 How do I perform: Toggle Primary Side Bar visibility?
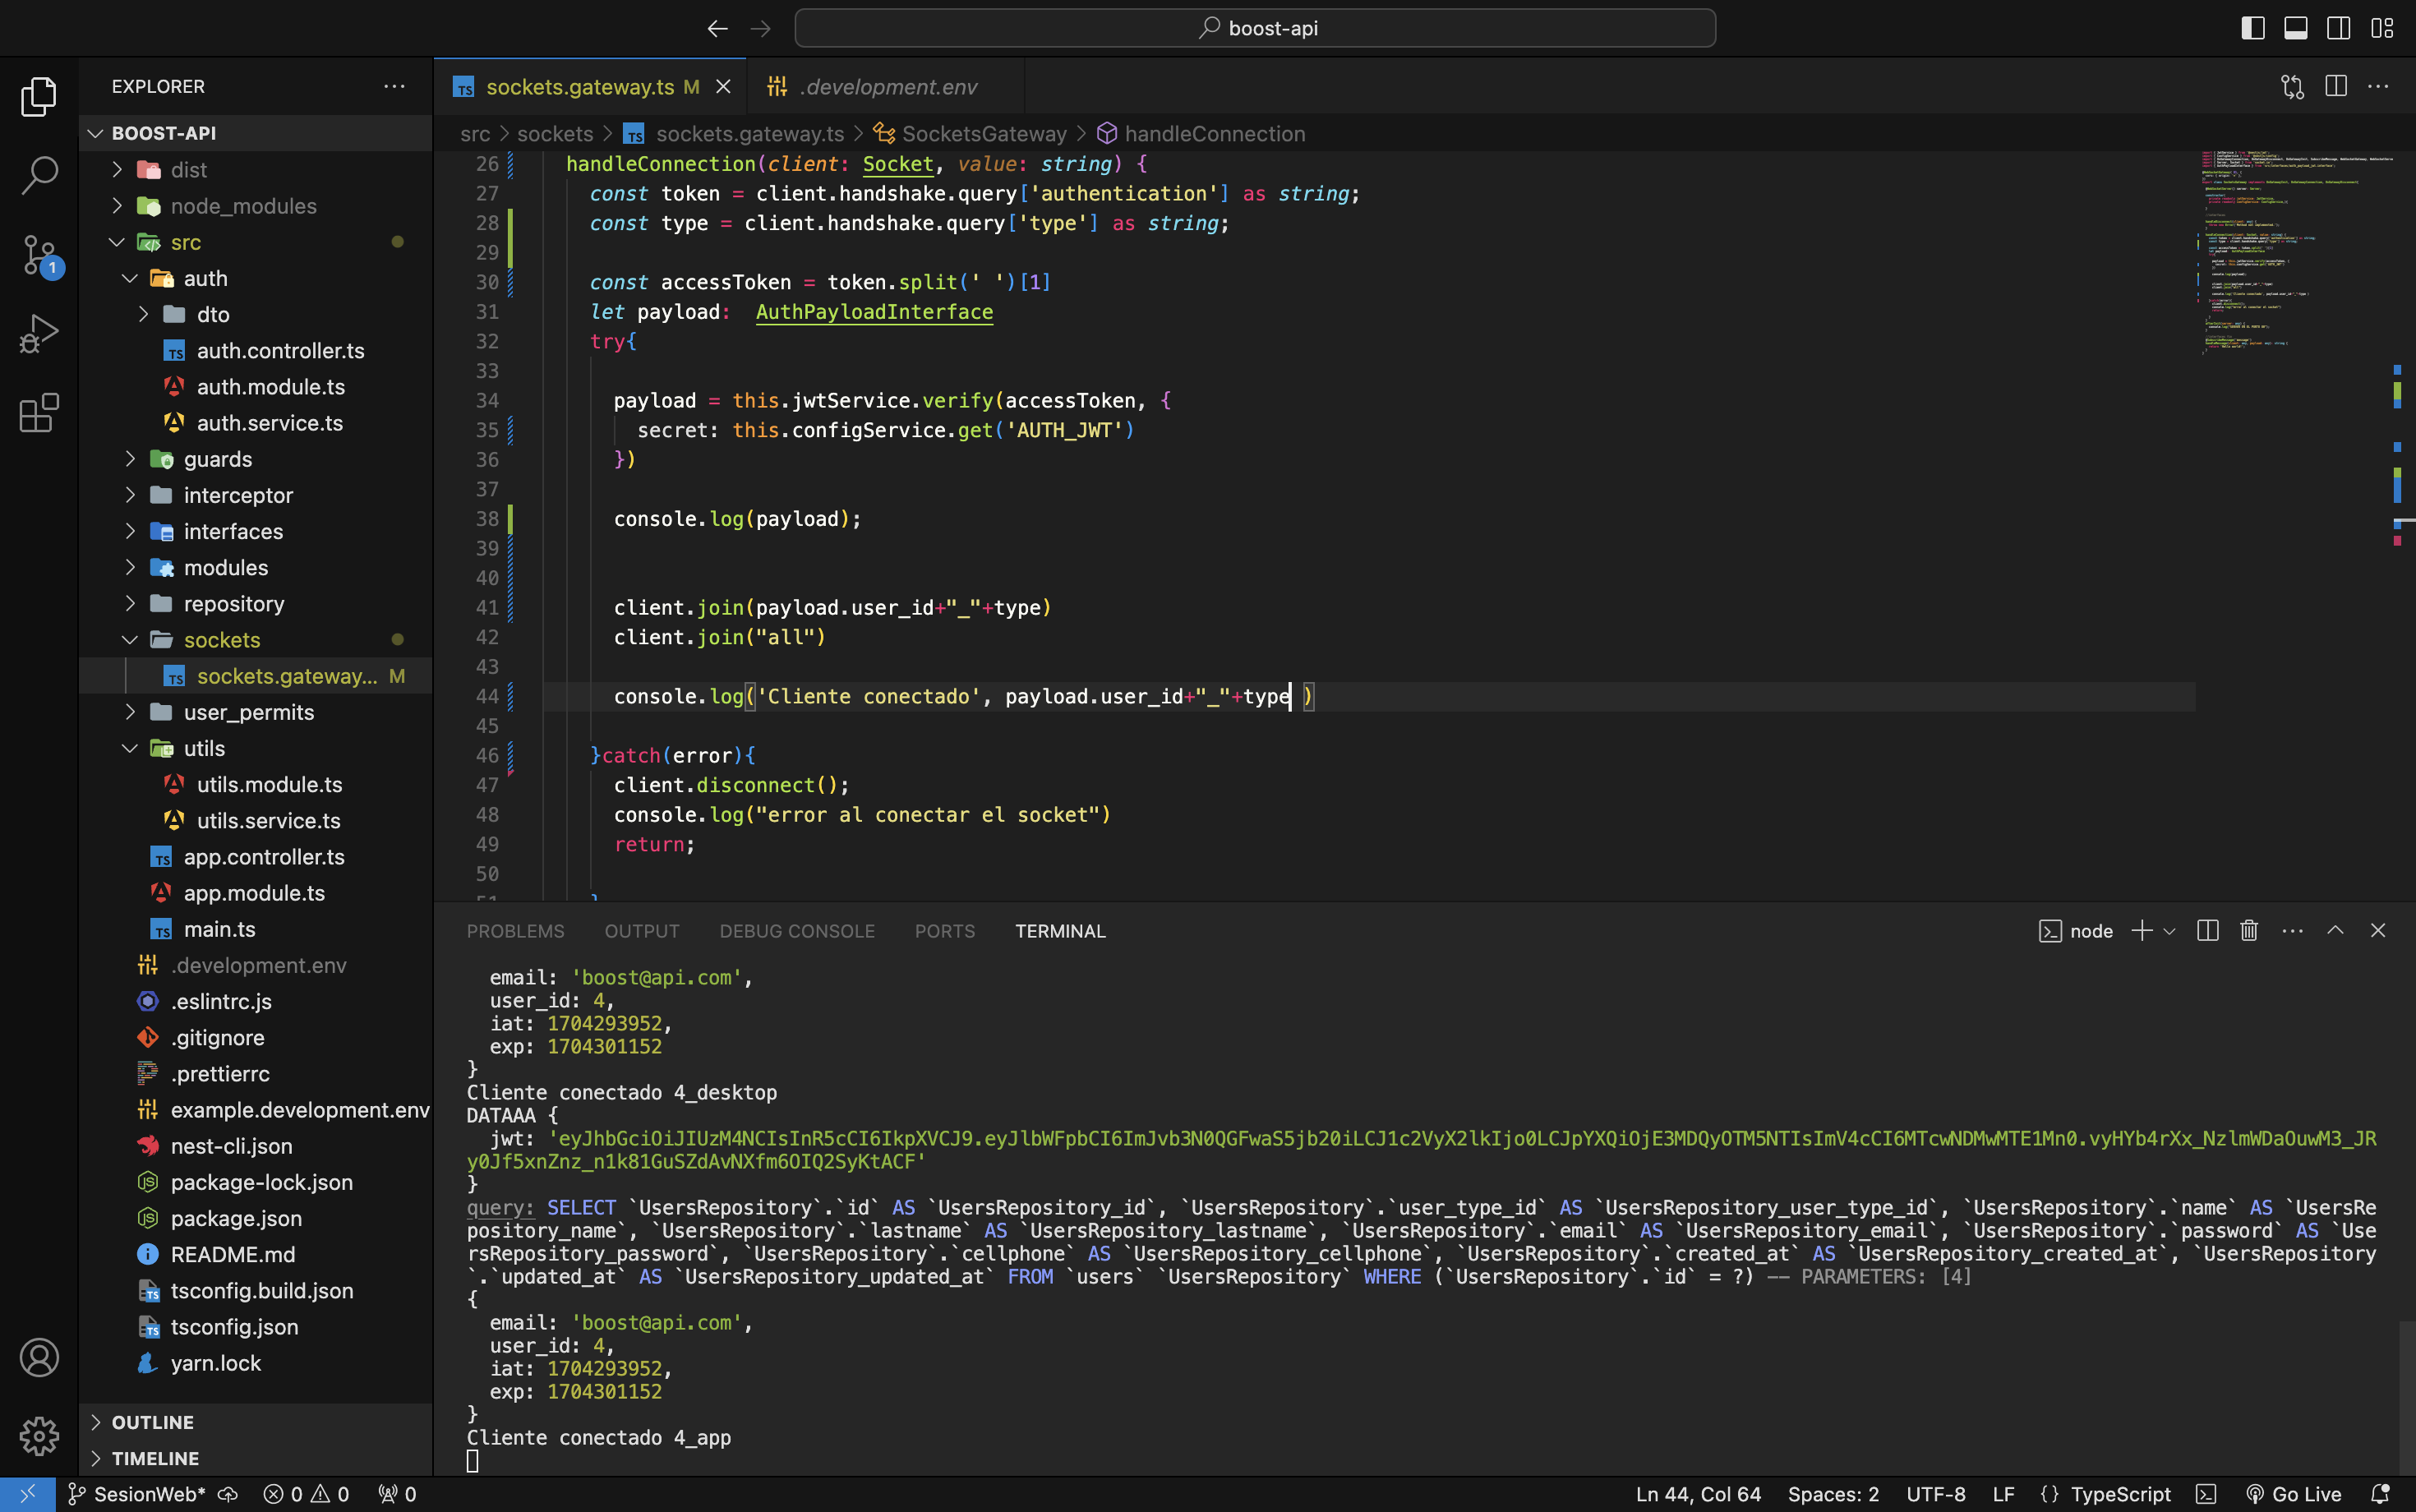[x=2253, y=28]
